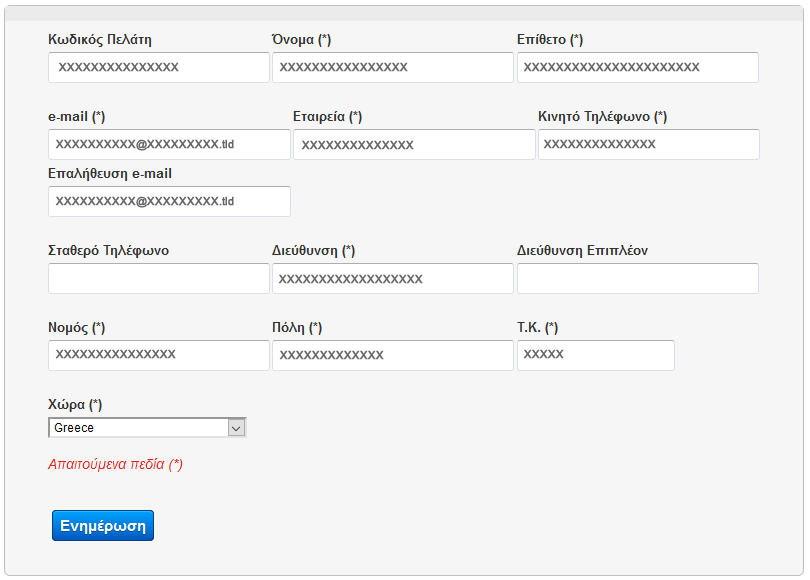Screen dimensions: 810x580
Task: Focus the required Διεύθυνση (*) text box
Action: [x=392, y=279]
